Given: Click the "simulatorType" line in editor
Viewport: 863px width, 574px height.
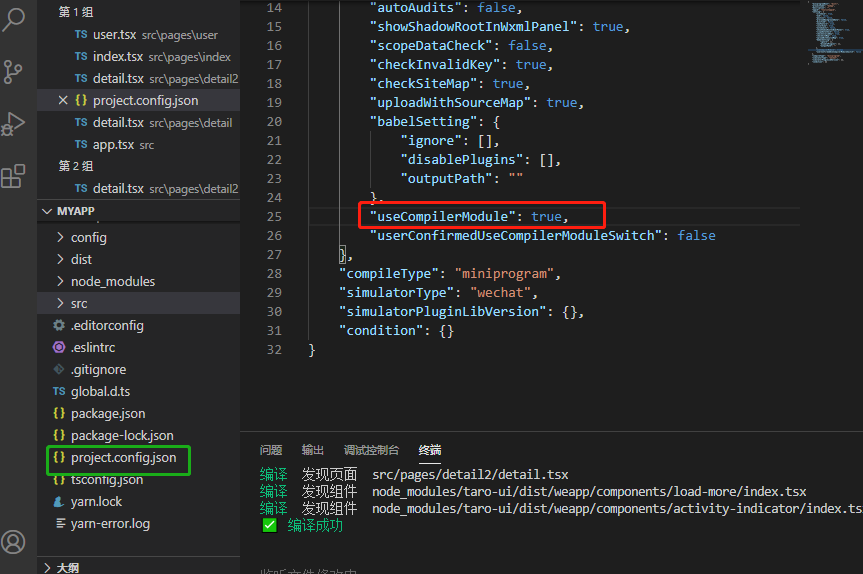Looking at the screenshot, I should click(x=438, y=292).
